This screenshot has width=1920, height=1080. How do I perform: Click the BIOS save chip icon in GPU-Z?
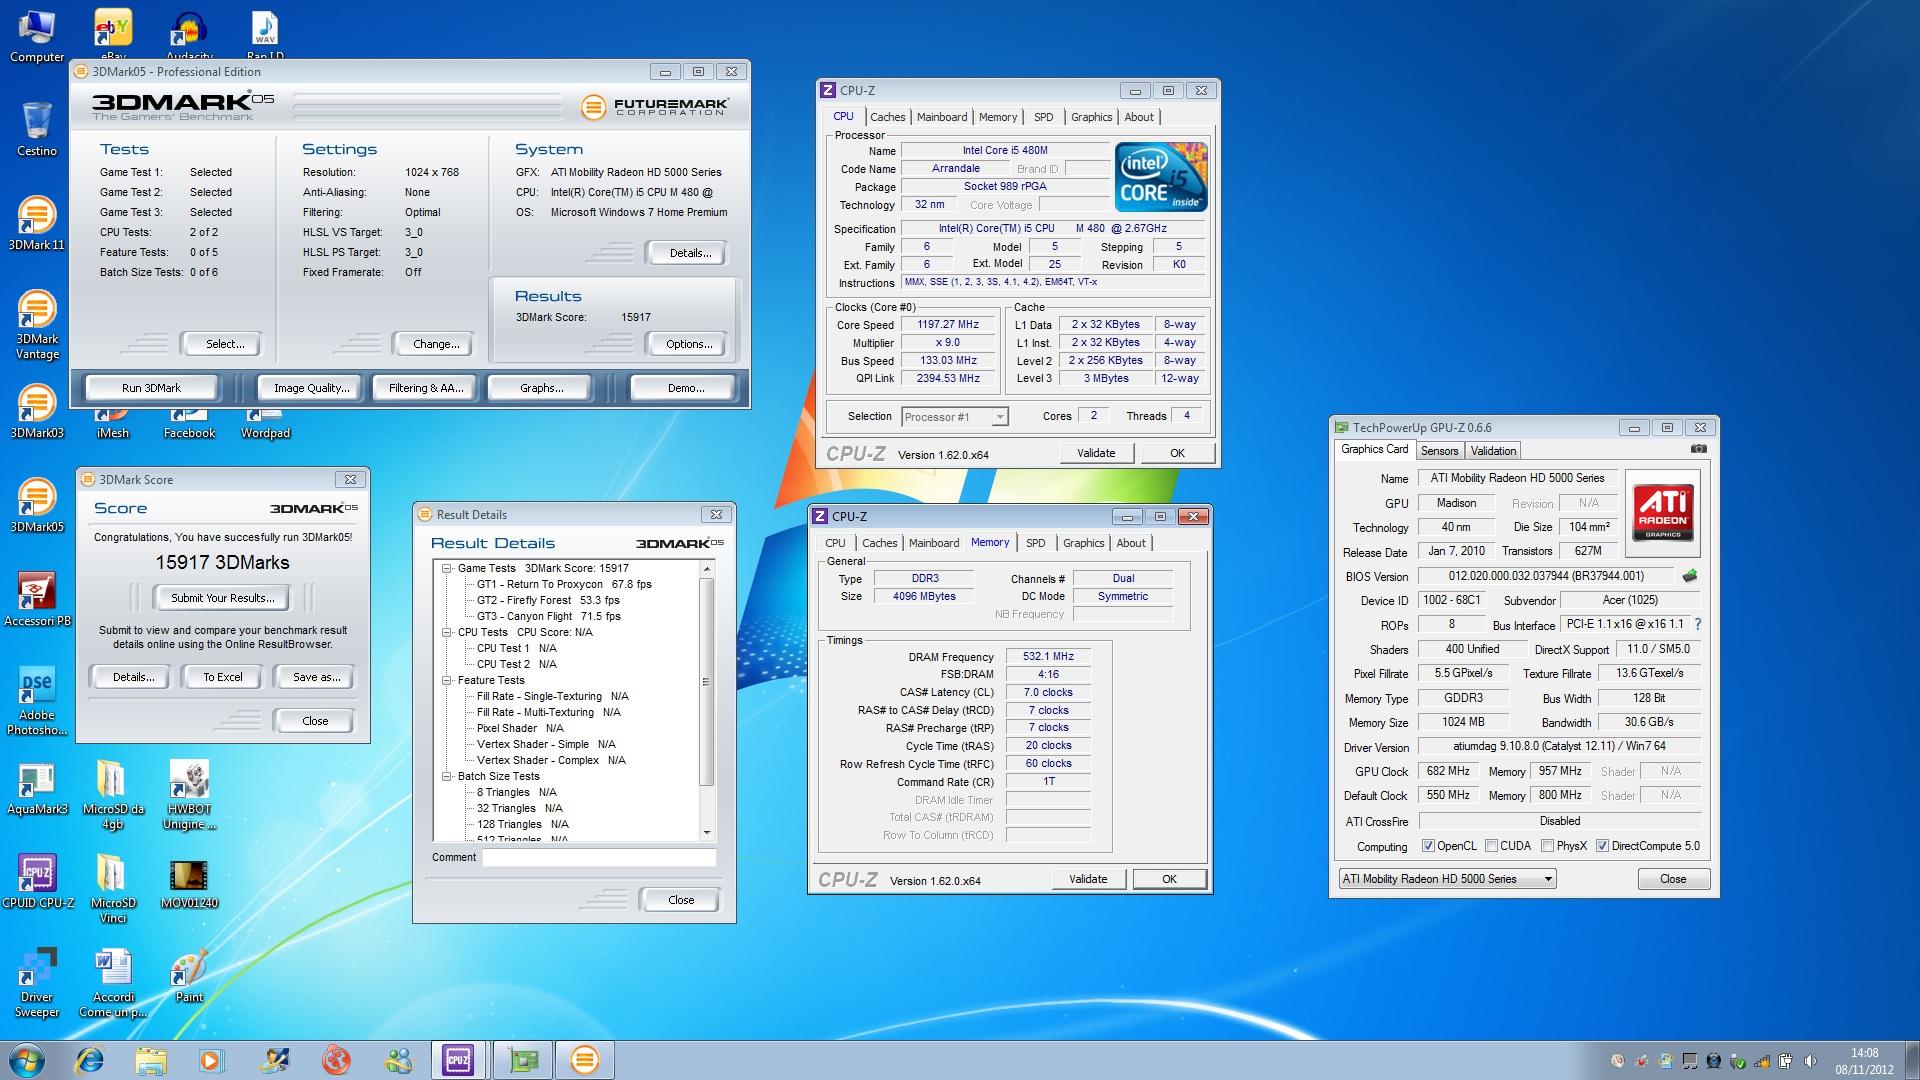point(1690,576)
